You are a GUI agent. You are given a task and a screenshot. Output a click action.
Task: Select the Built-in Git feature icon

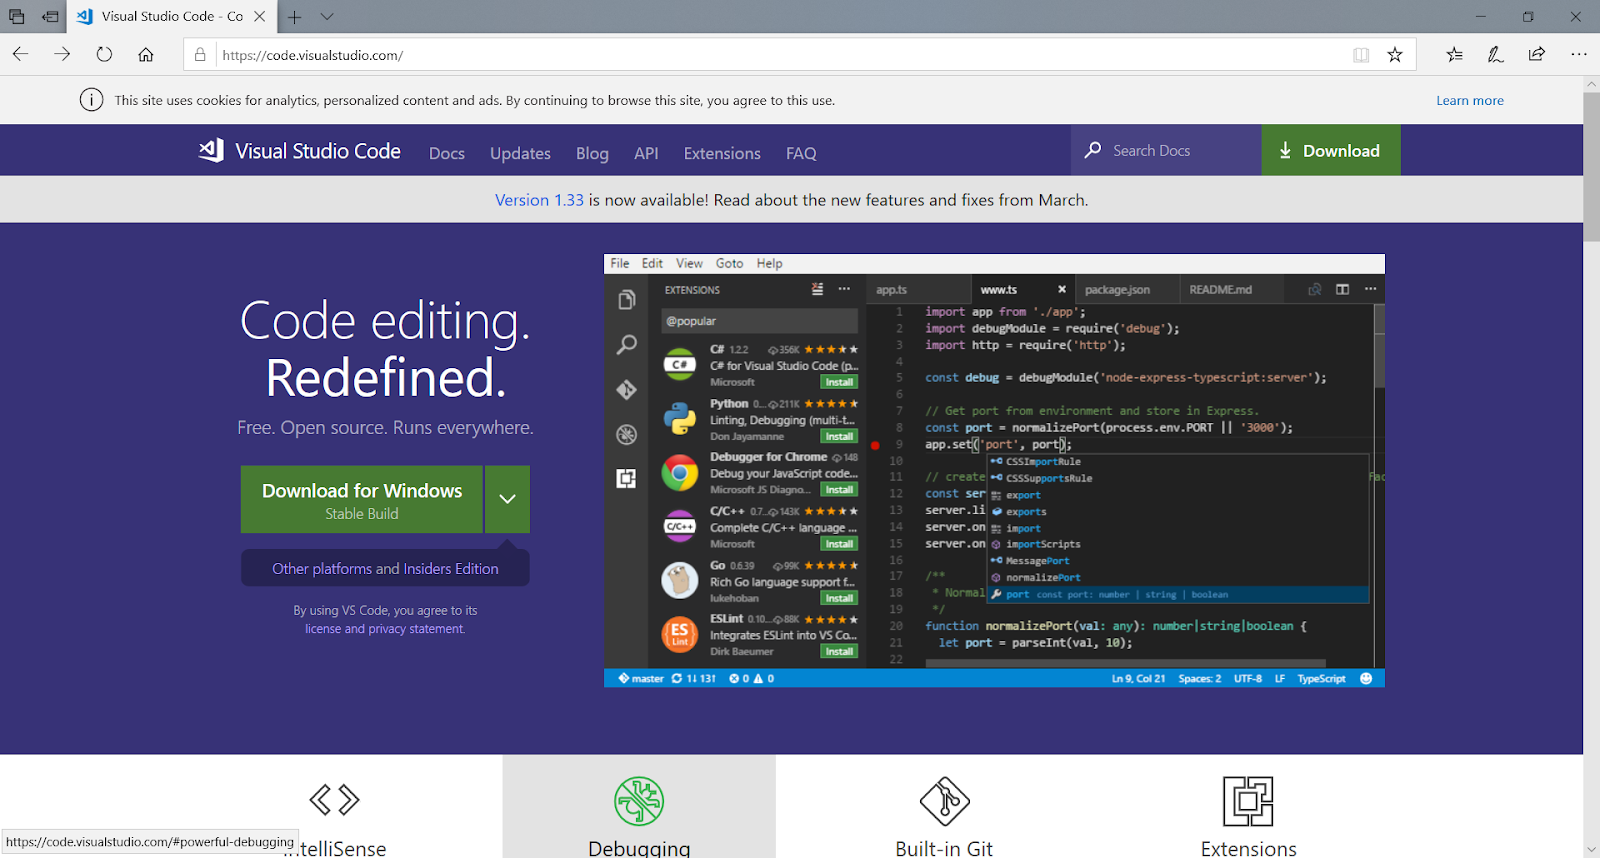pos(945,802)
